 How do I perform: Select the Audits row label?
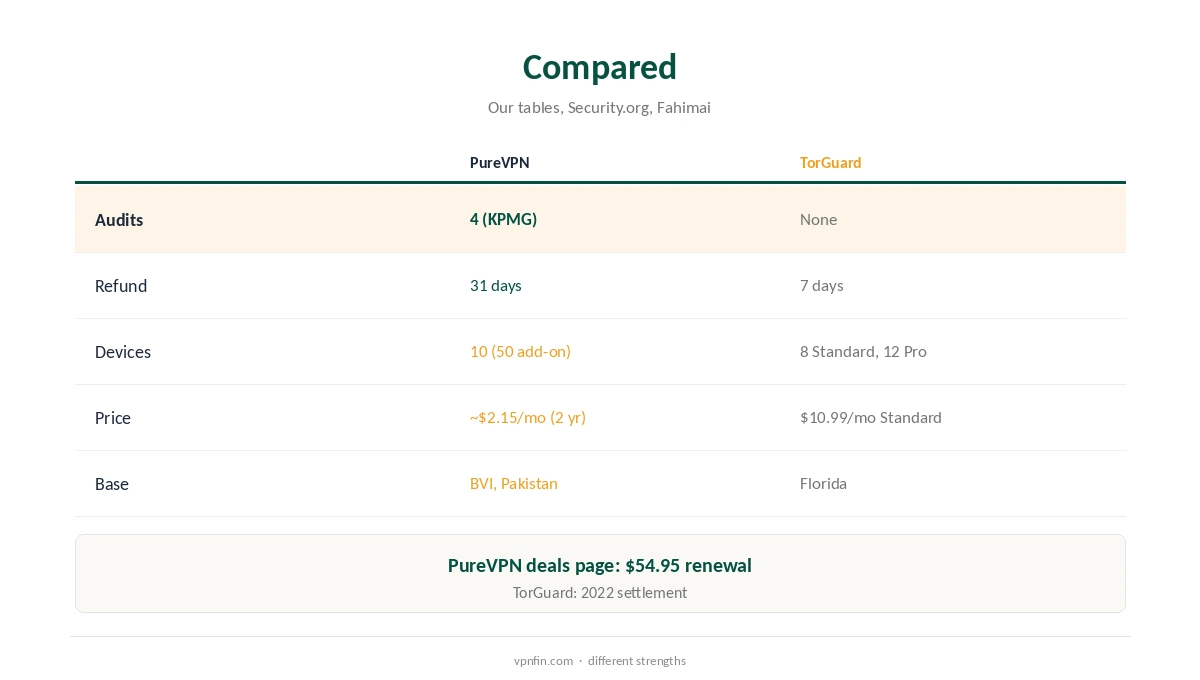click(x=119, y=220)
